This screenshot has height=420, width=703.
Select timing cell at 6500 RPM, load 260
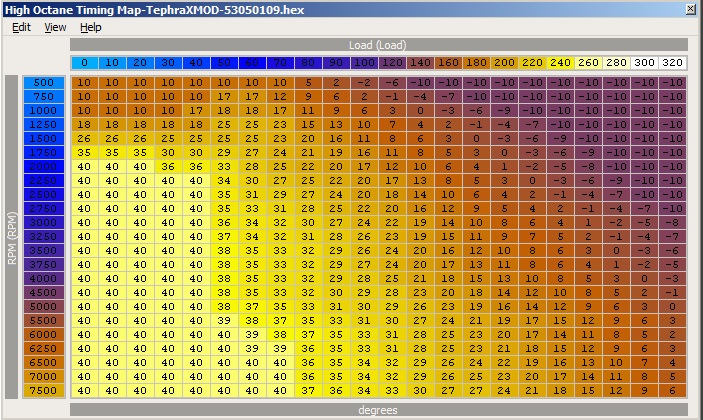[589, 362]
